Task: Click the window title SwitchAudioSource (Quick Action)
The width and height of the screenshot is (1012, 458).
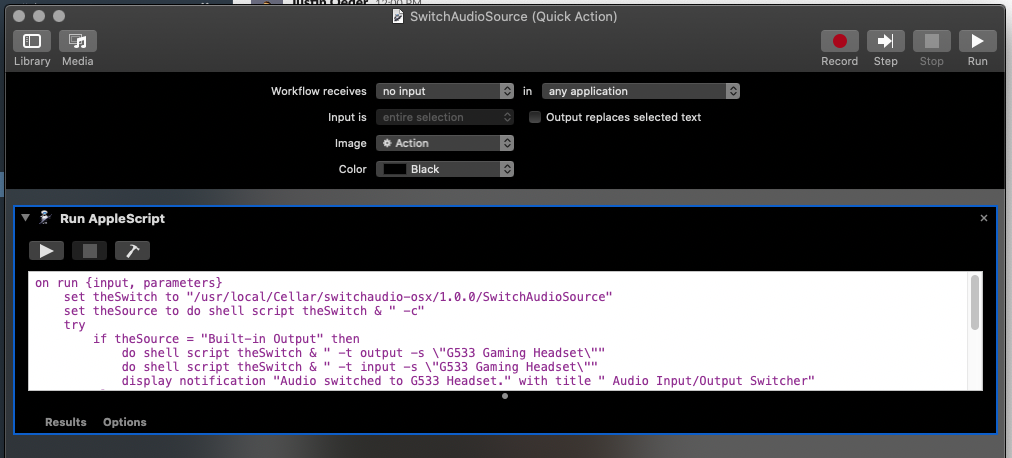Action: 514,16
